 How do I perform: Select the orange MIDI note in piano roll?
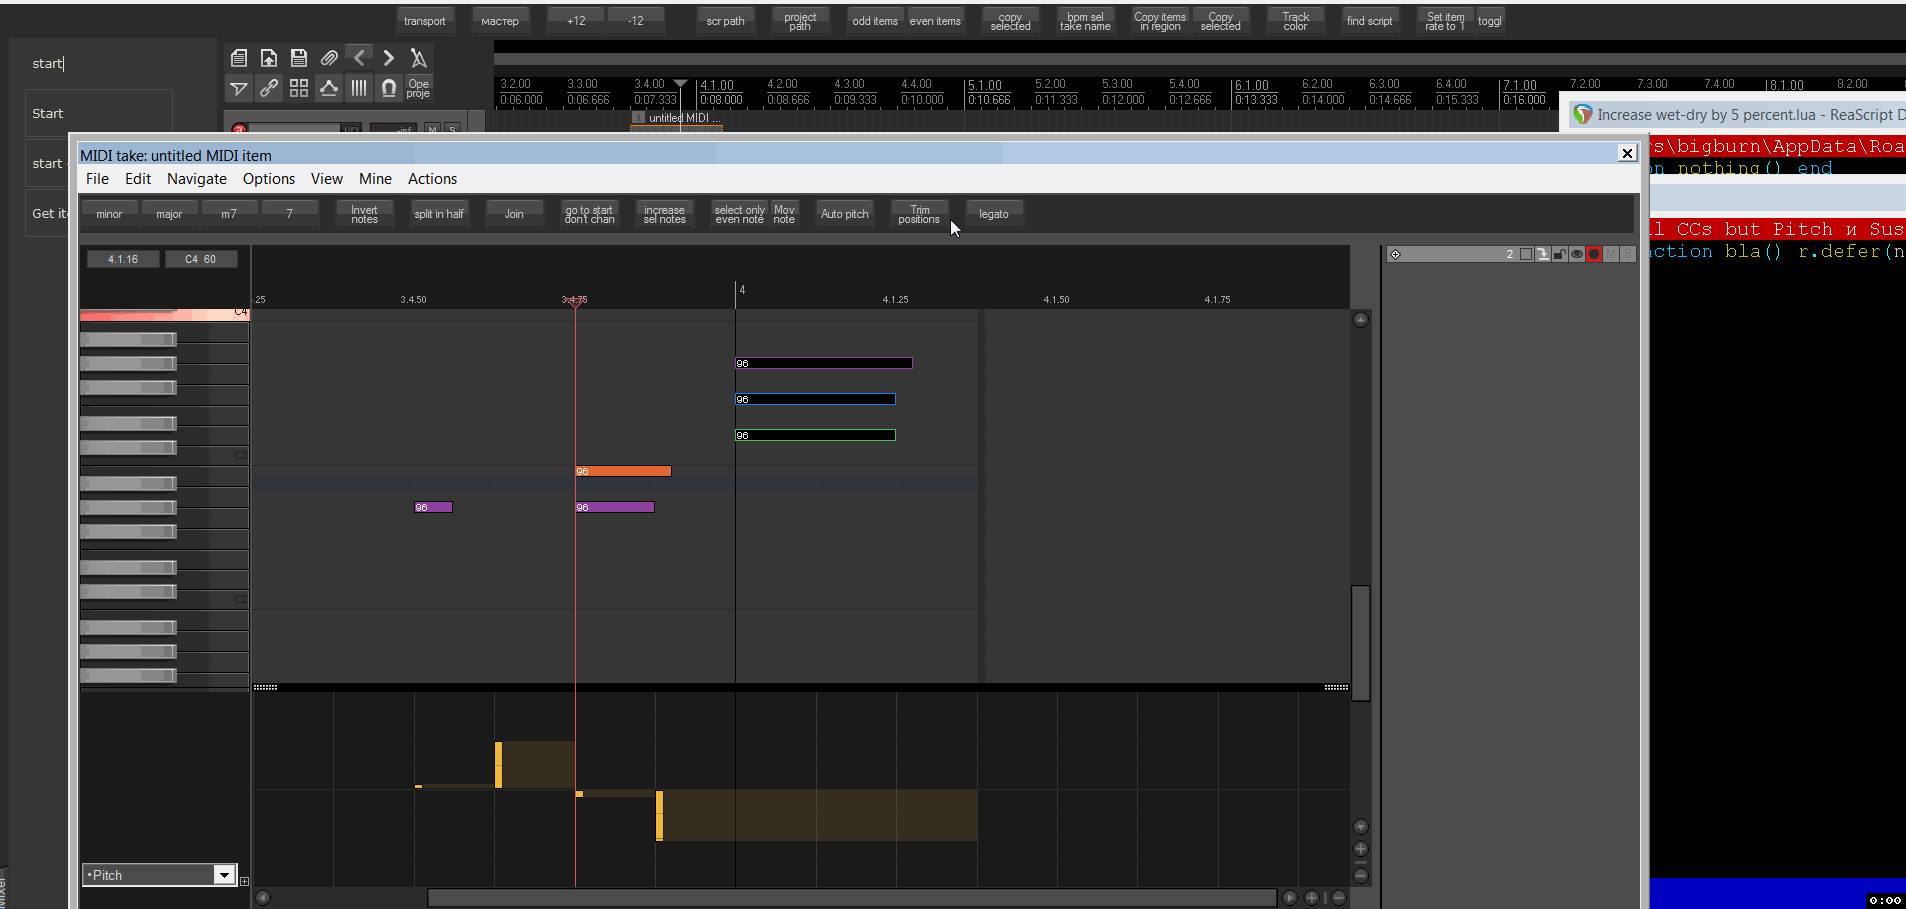coord(623,471)
